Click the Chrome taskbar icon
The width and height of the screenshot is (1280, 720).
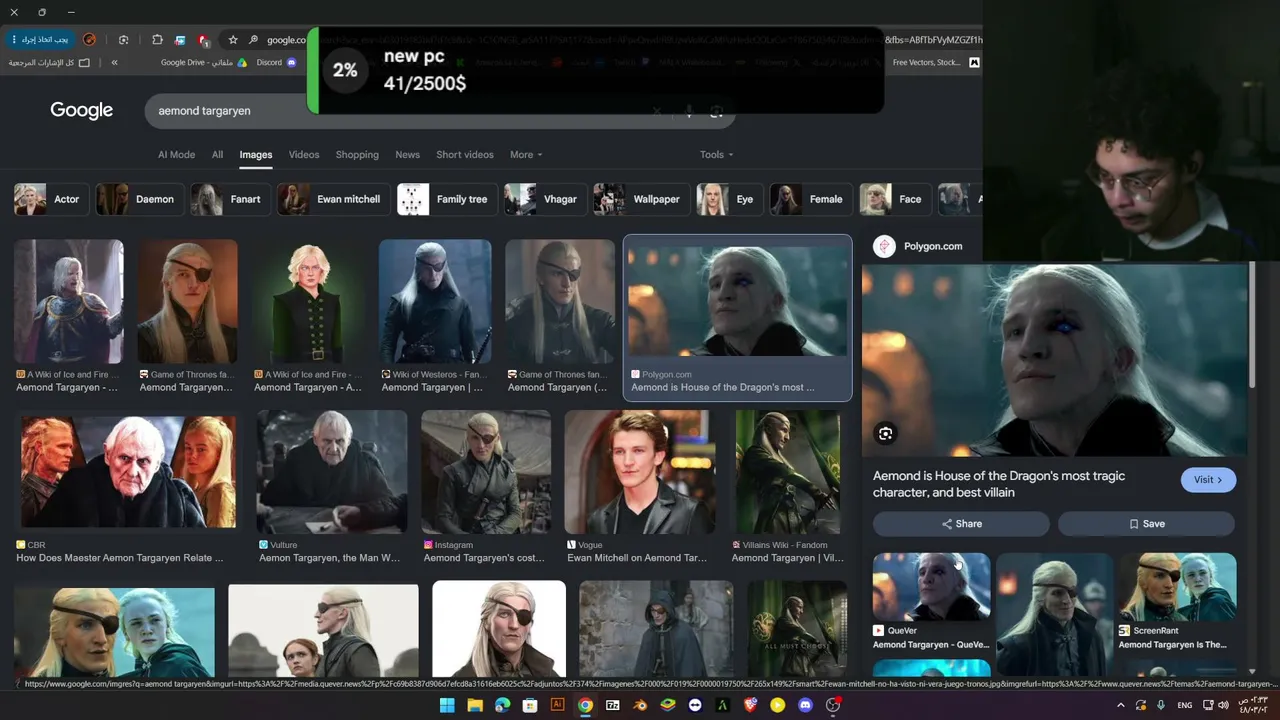(x=585, y=705)
